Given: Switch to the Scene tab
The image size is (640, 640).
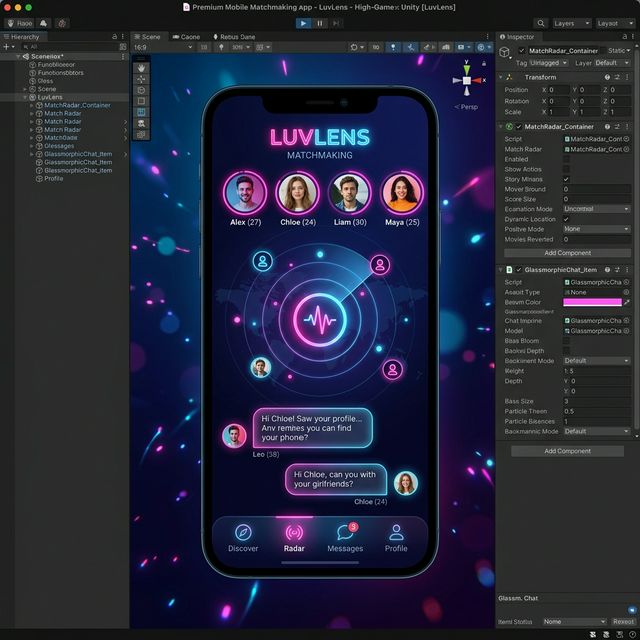Looking at the screenshot, I should click(x=147, y=37).
